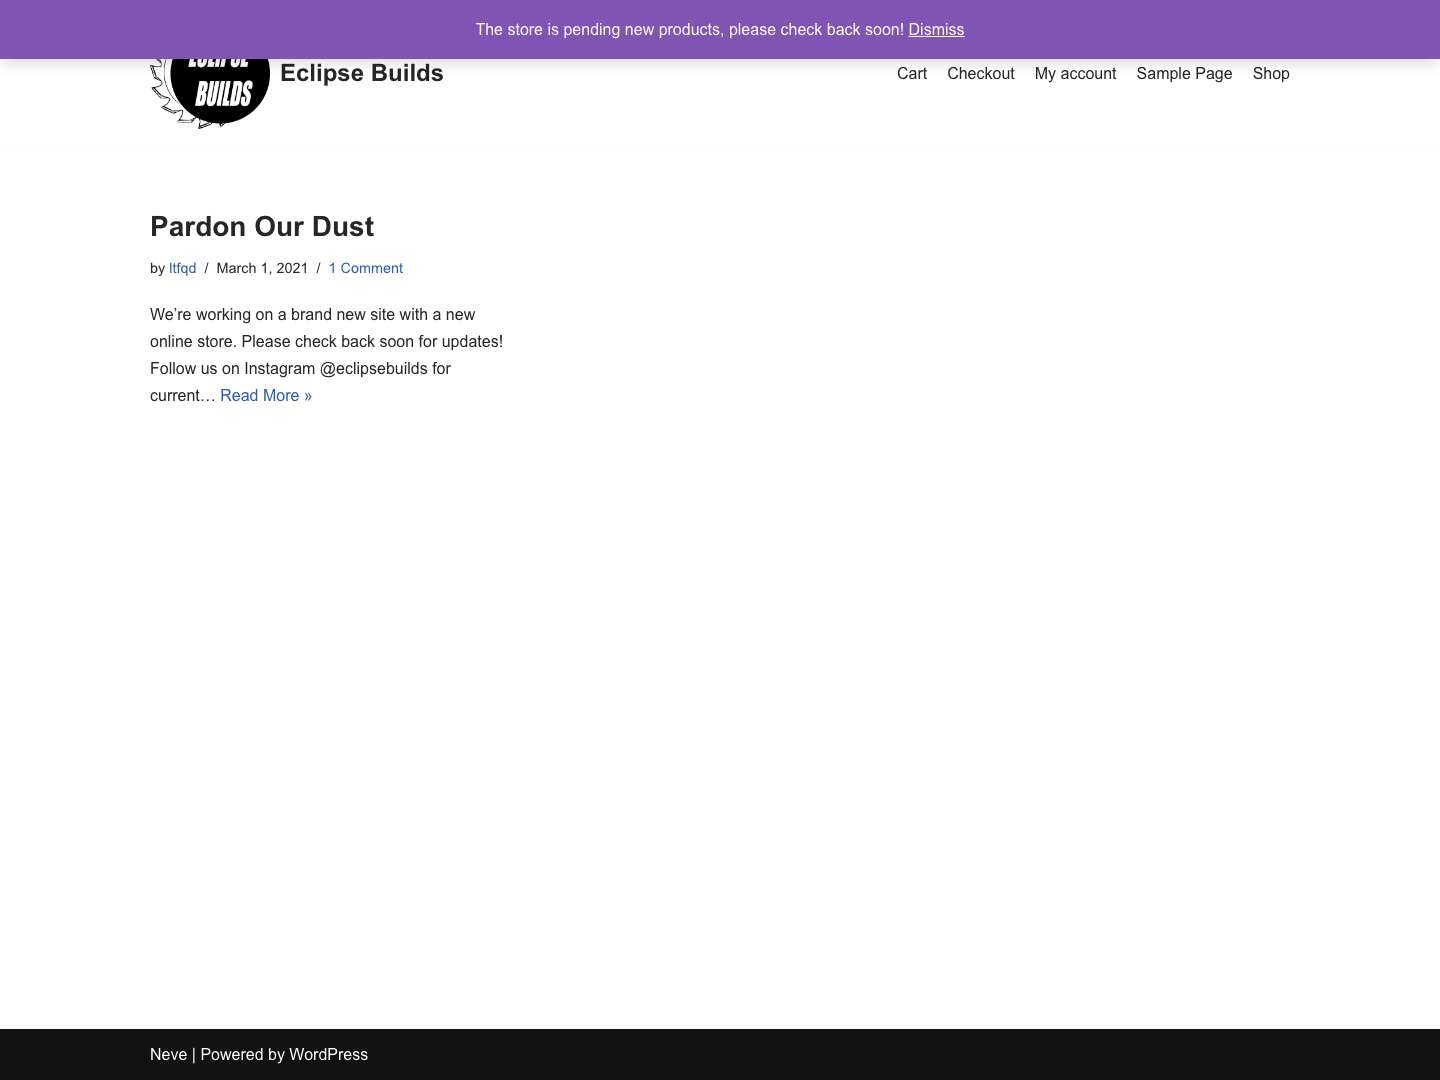Open the blog post heading link
Screen dimensions: 1440x1080
coord(262,226)
